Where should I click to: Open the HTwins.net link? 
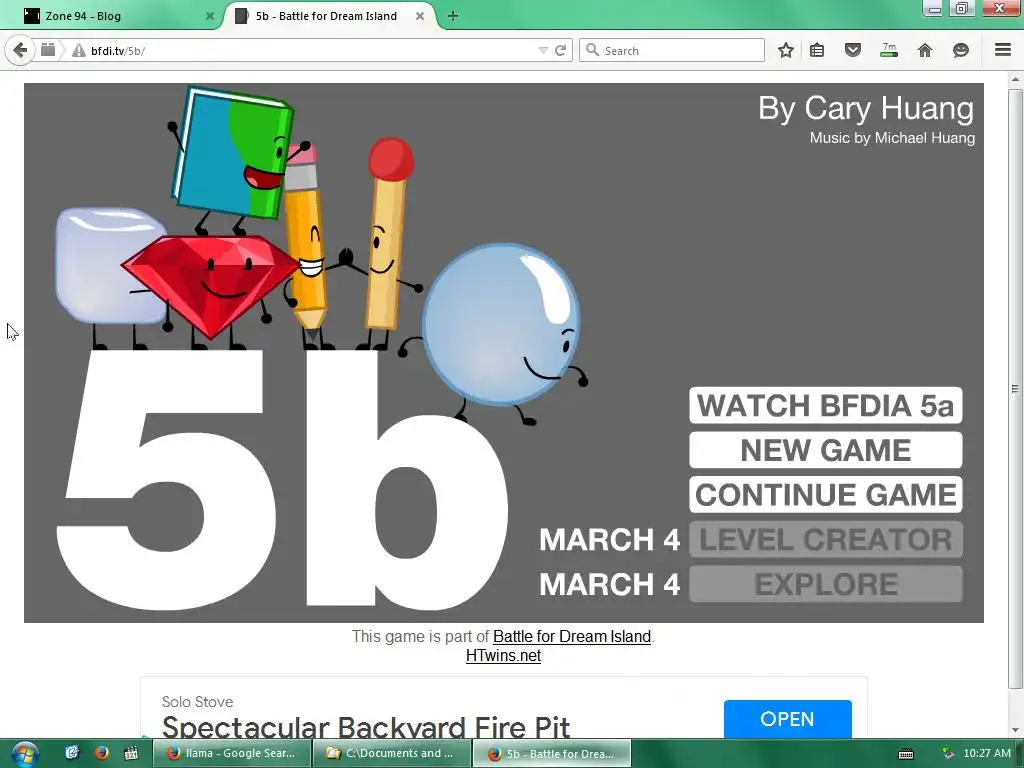point(504,655)
